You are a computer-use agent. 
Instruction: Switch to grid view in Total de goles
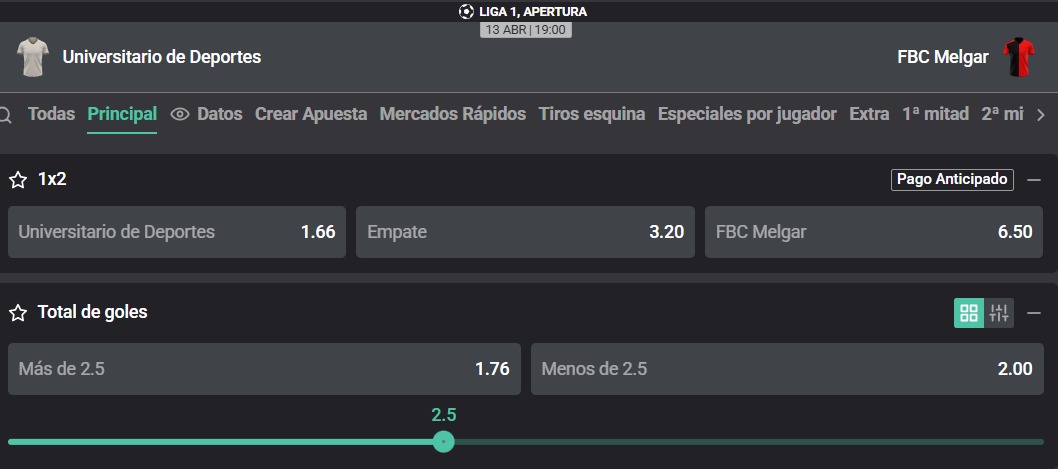[x=969, y=313]
